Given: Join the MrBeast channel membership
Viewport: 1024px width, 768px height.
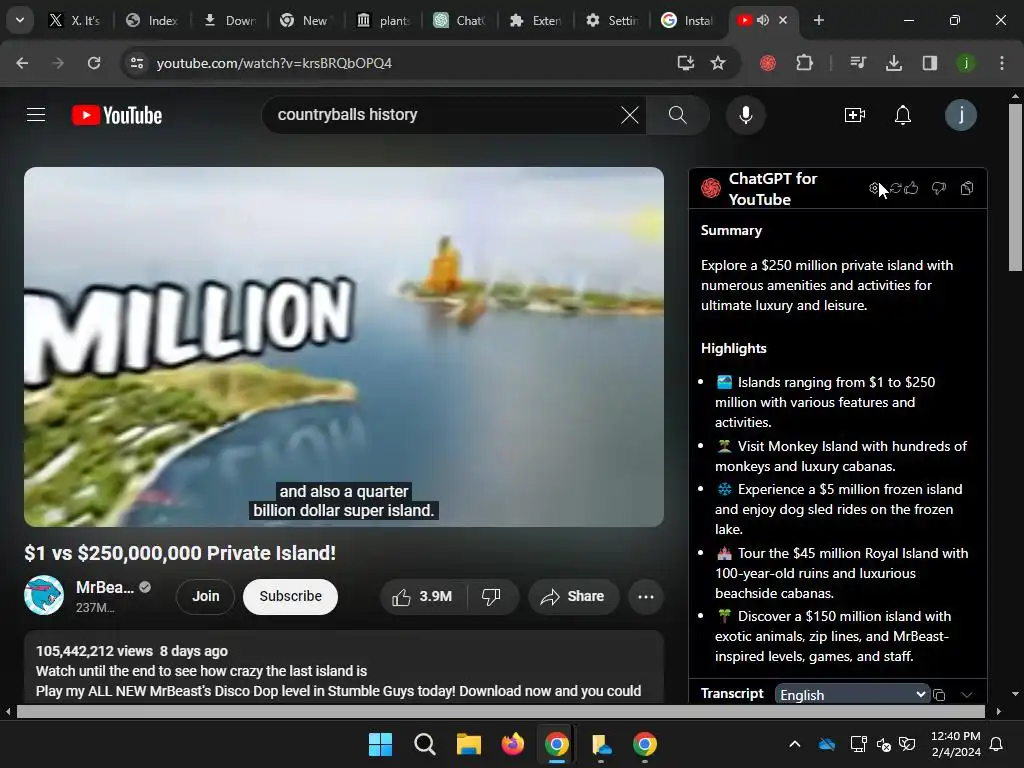Looking at the screenshot, I should 205,596.
